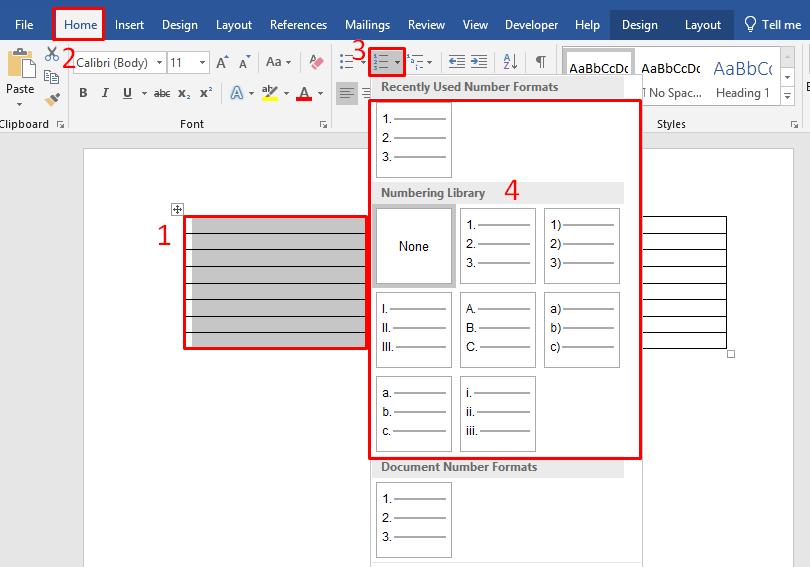Click the Sort A-Z icon

[510, 62]
